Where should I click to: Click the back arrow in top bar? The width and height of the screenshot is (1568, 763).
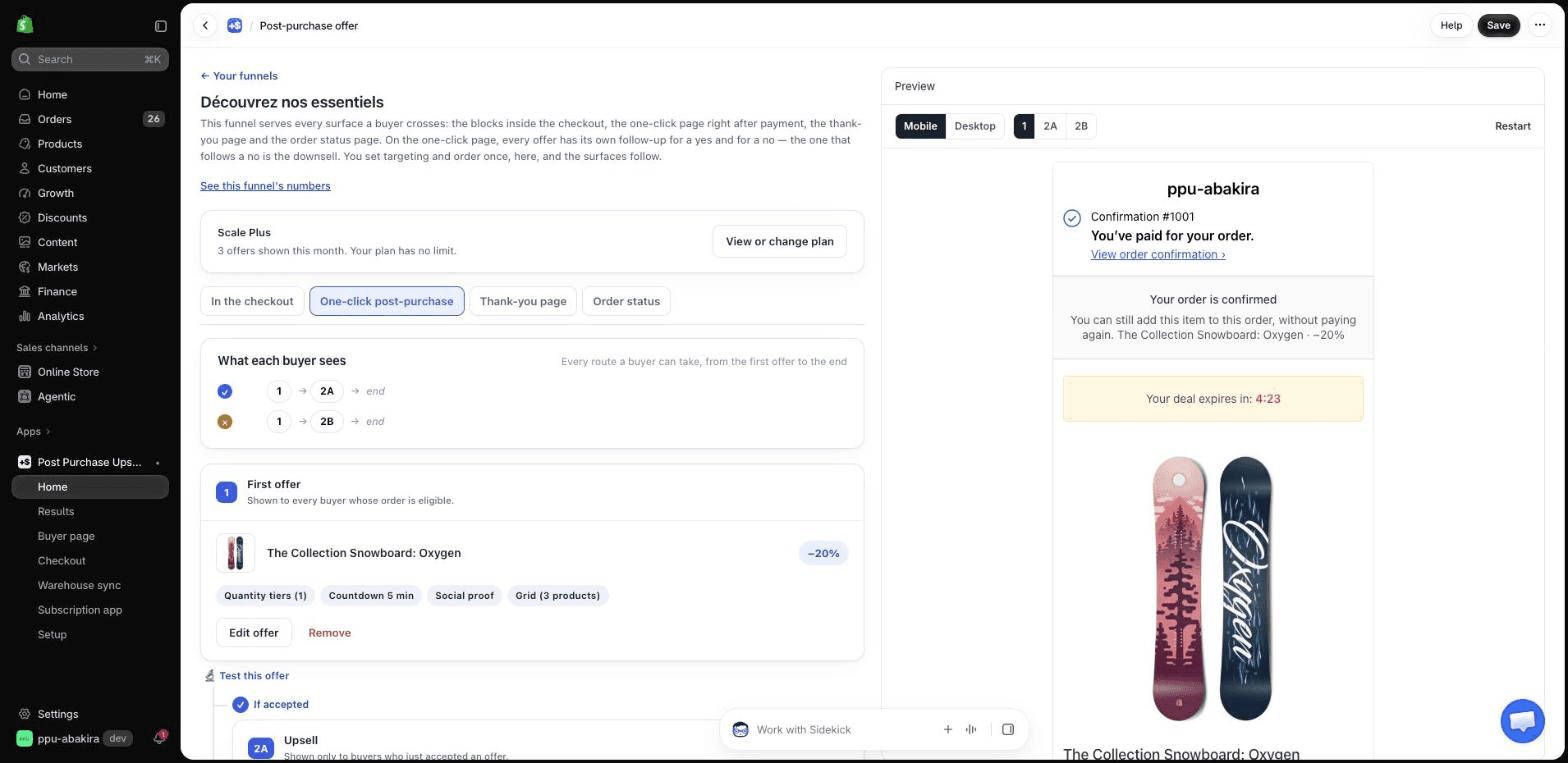(x=205, y=26)
